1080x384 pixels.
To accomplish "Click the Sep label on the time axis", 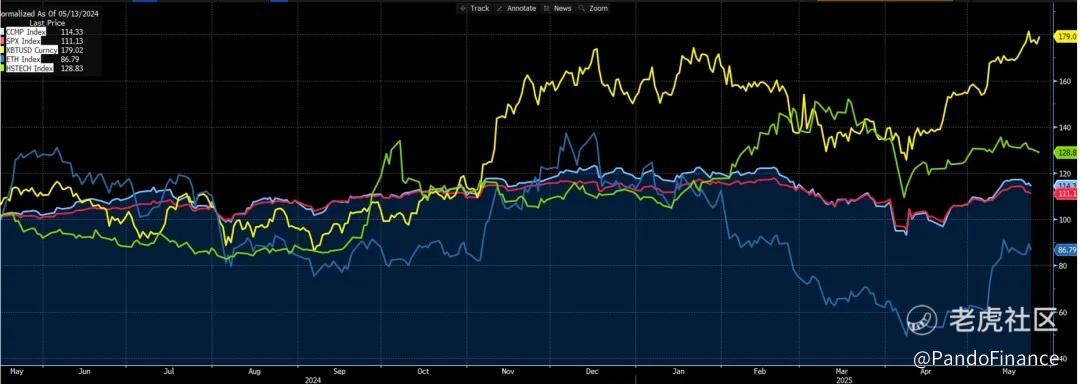I will [339, 371].
